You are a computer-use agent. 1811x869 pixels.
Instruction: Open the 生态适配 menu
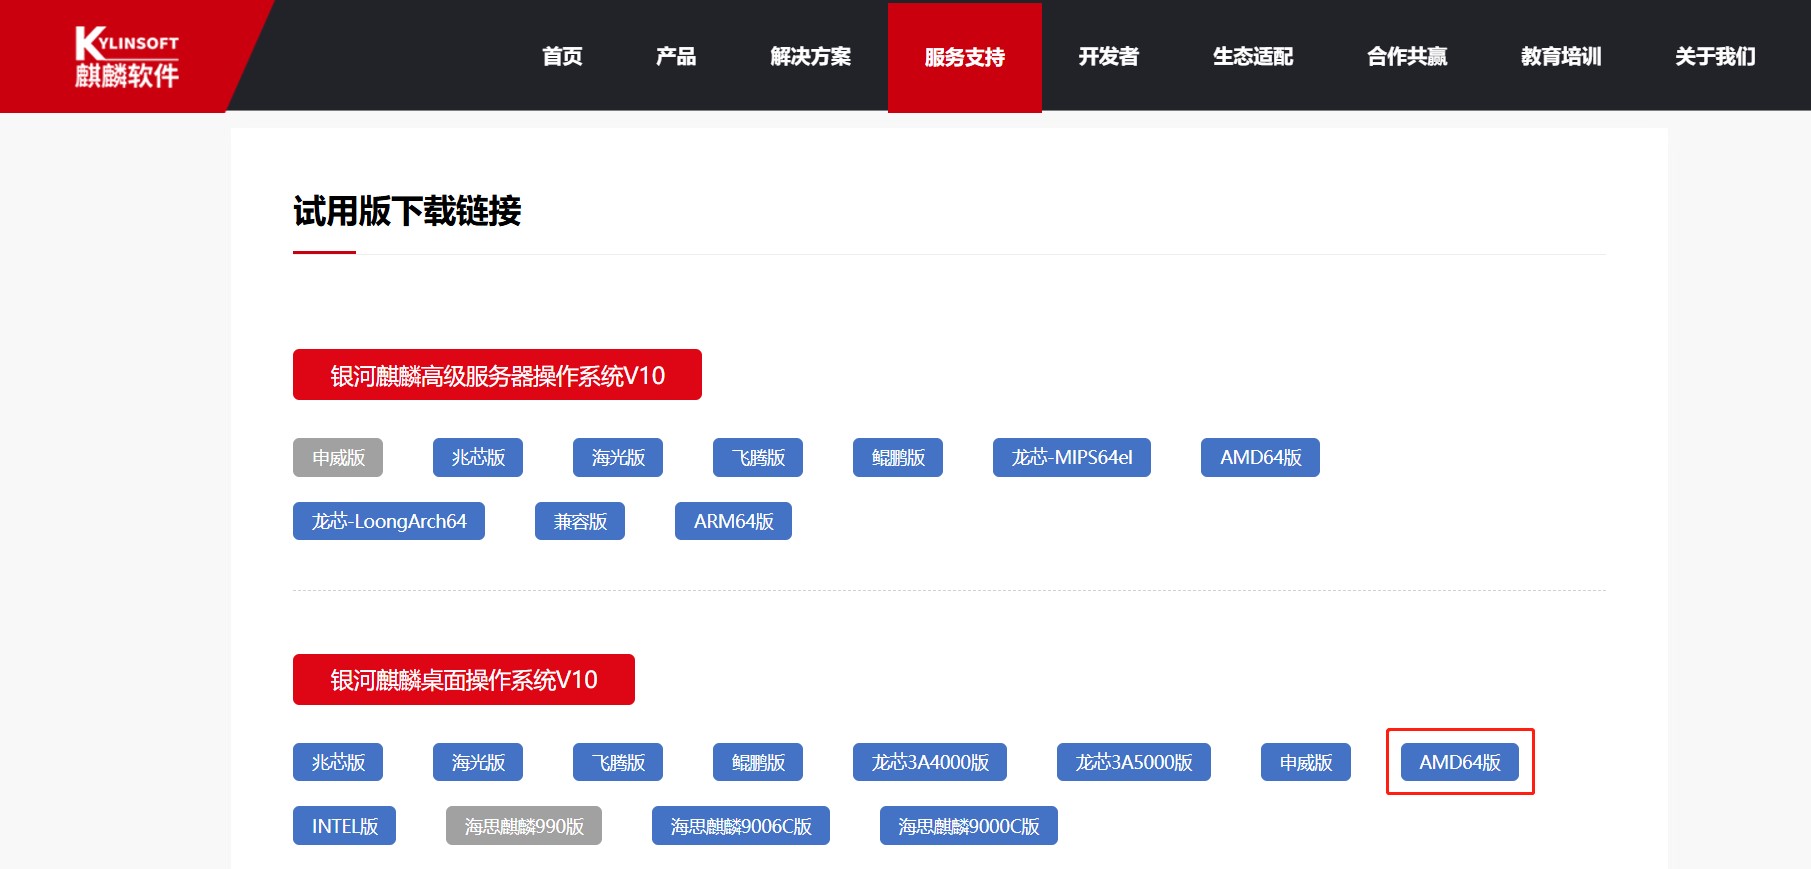[x=1253, y=57]
